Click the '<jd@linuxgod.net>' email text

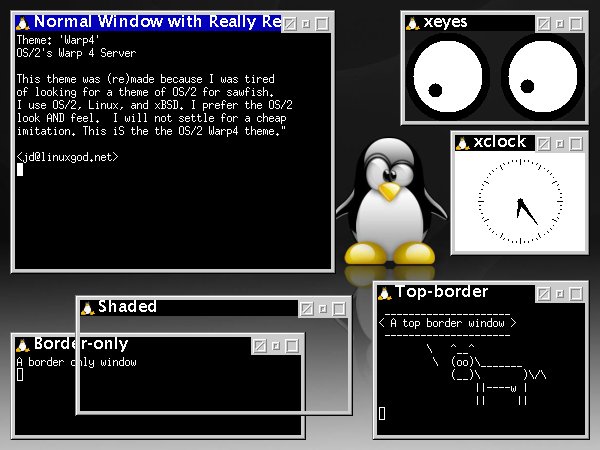point(68,157)
